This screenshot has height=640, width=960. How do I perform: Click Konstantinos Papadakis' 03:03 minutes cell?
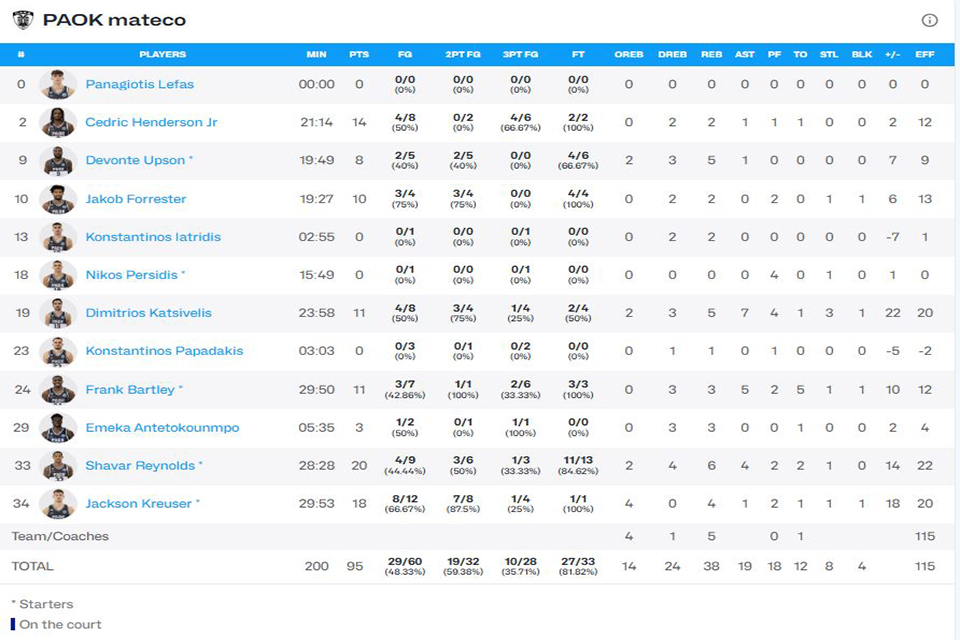[317, 351]
